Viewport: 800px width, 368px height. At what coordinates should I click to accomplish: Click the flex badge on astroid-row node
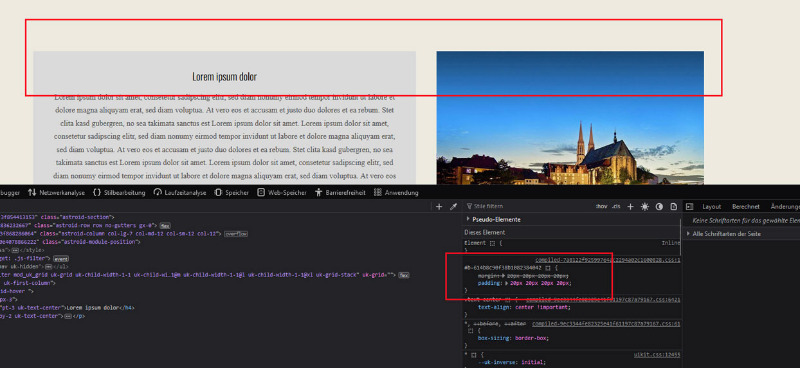[x=165, y=225]
